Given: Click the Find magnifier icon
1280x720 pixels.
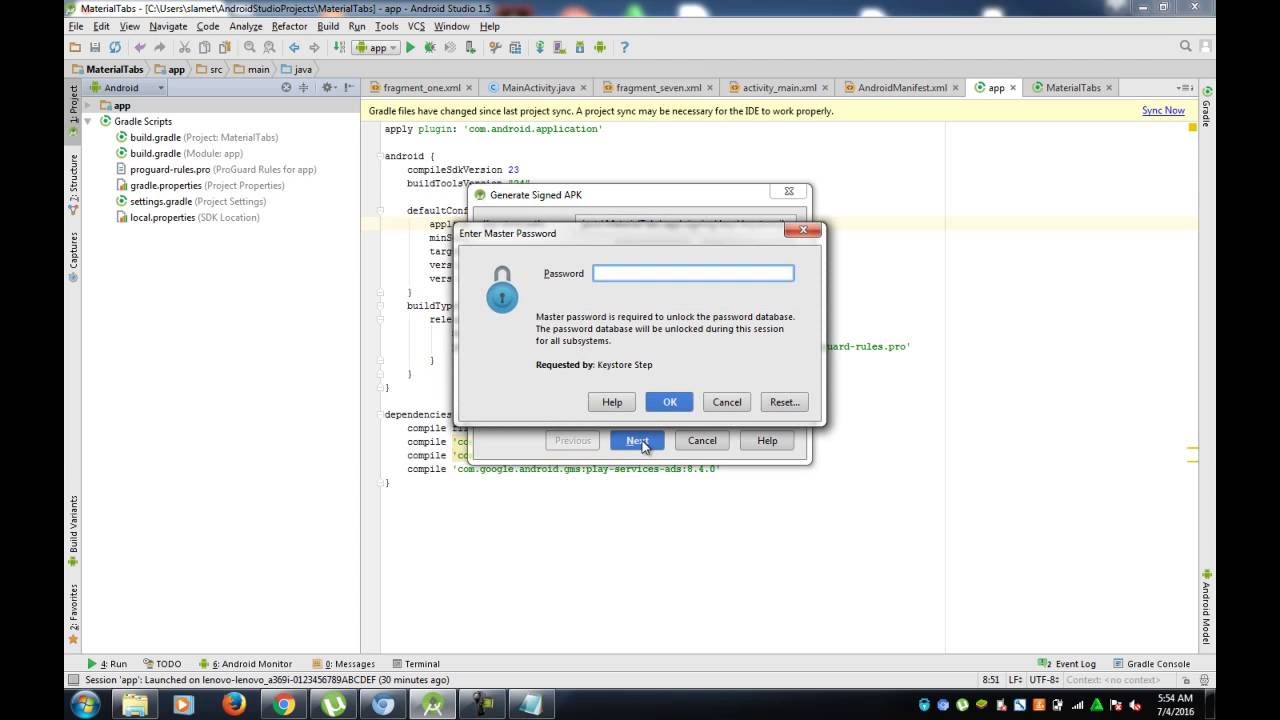Looking at the screenshot, I should coord(249,47).
